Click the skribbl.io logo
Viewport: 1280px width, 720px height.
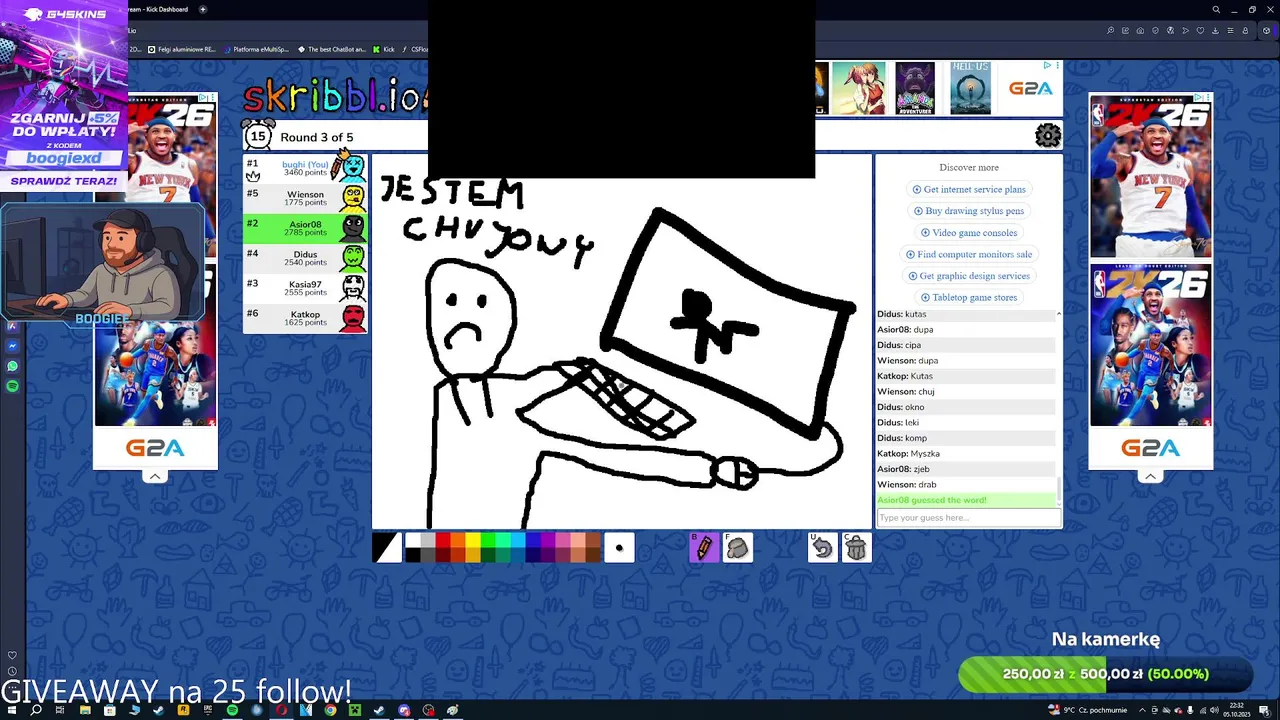click(335, 97)
